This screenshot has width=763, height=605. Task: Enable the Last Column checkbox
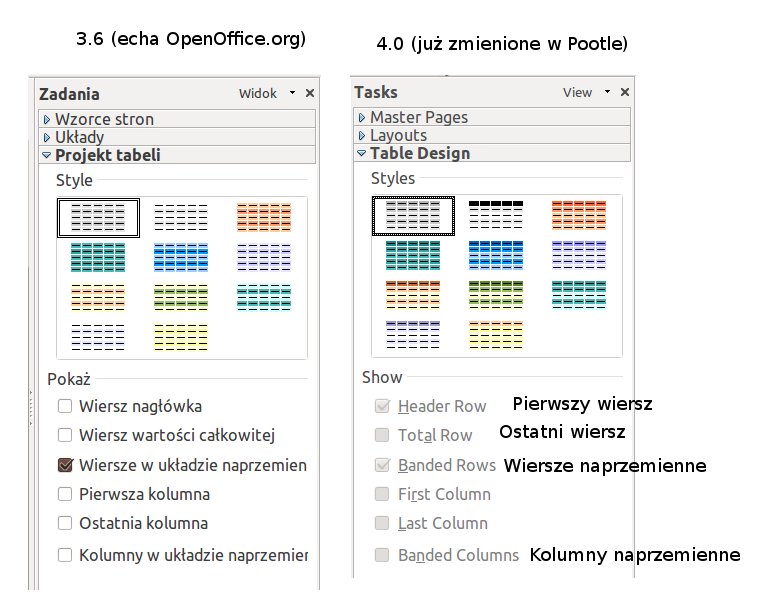pos(382,523)
